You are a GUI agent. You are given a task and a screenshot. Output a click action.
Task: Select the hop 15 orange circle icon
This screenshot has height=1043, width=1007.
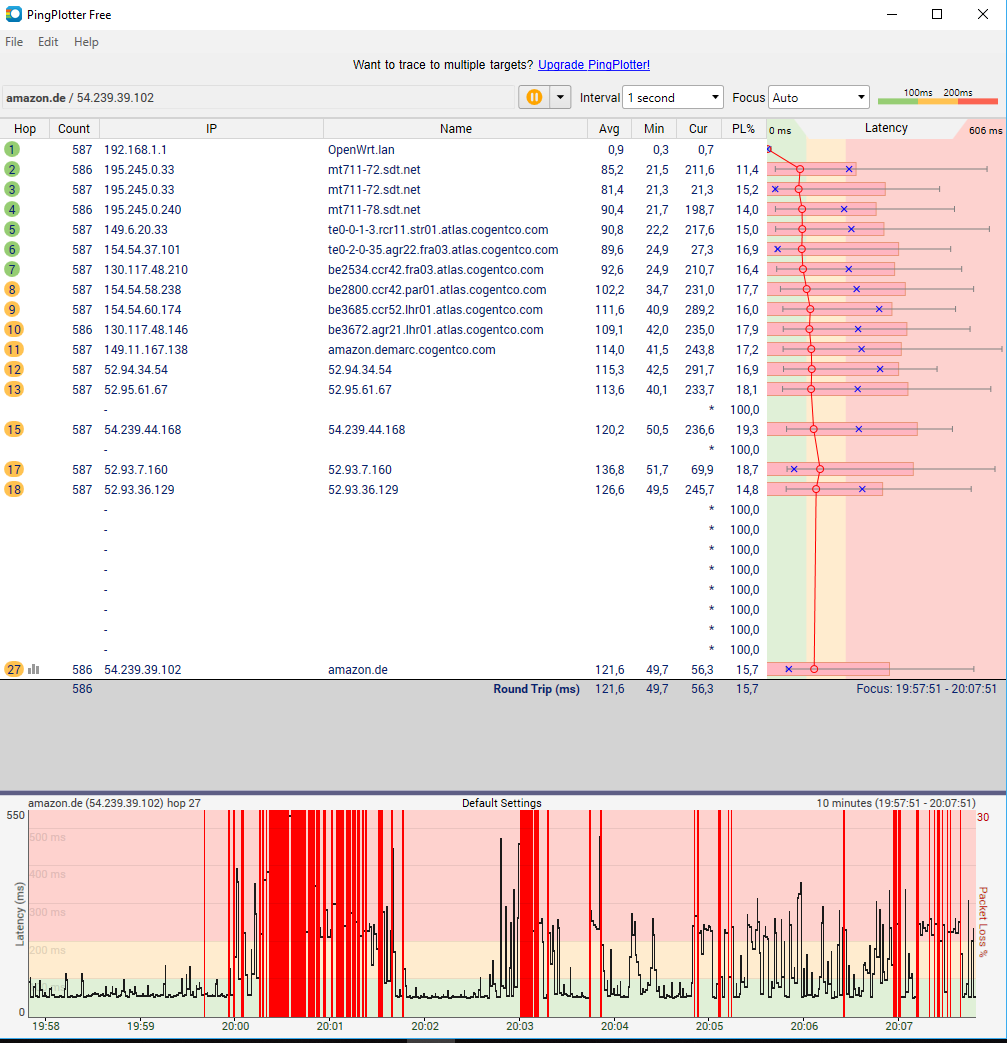pos(13,429)
